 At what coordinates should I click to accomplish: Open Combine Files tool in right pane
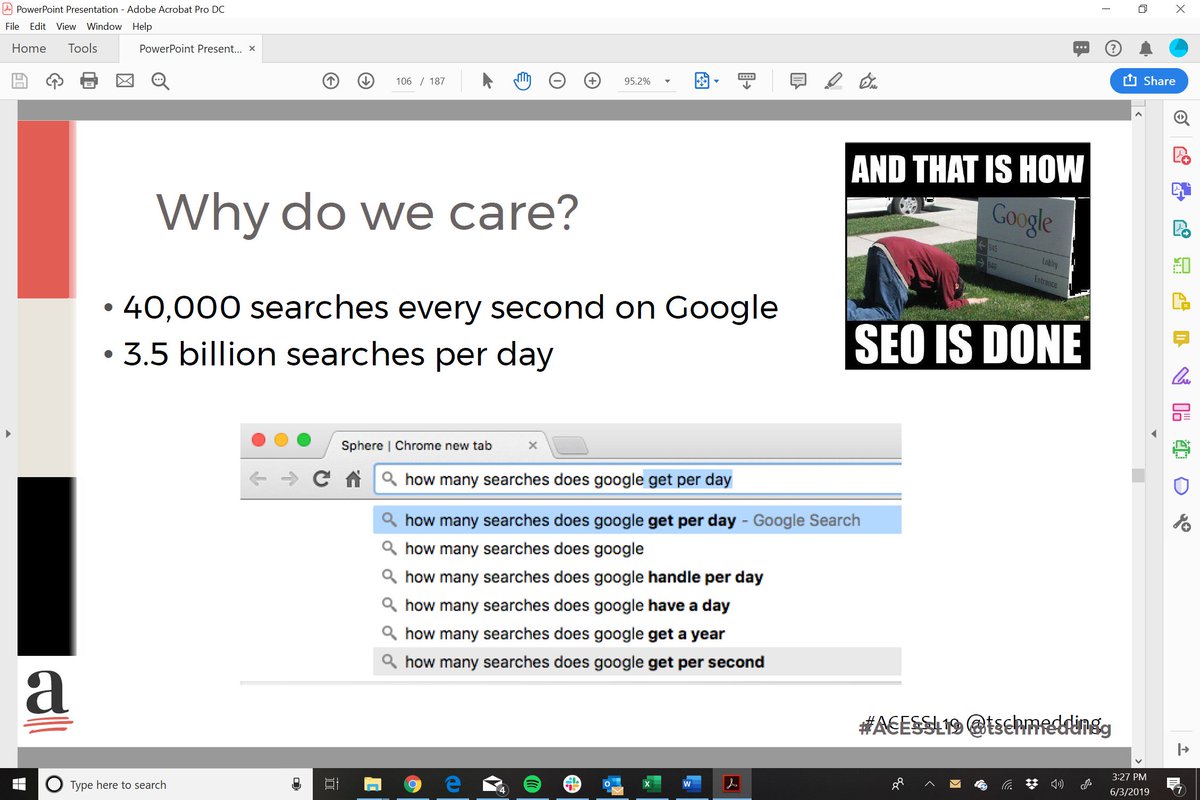click(1181, 190)
